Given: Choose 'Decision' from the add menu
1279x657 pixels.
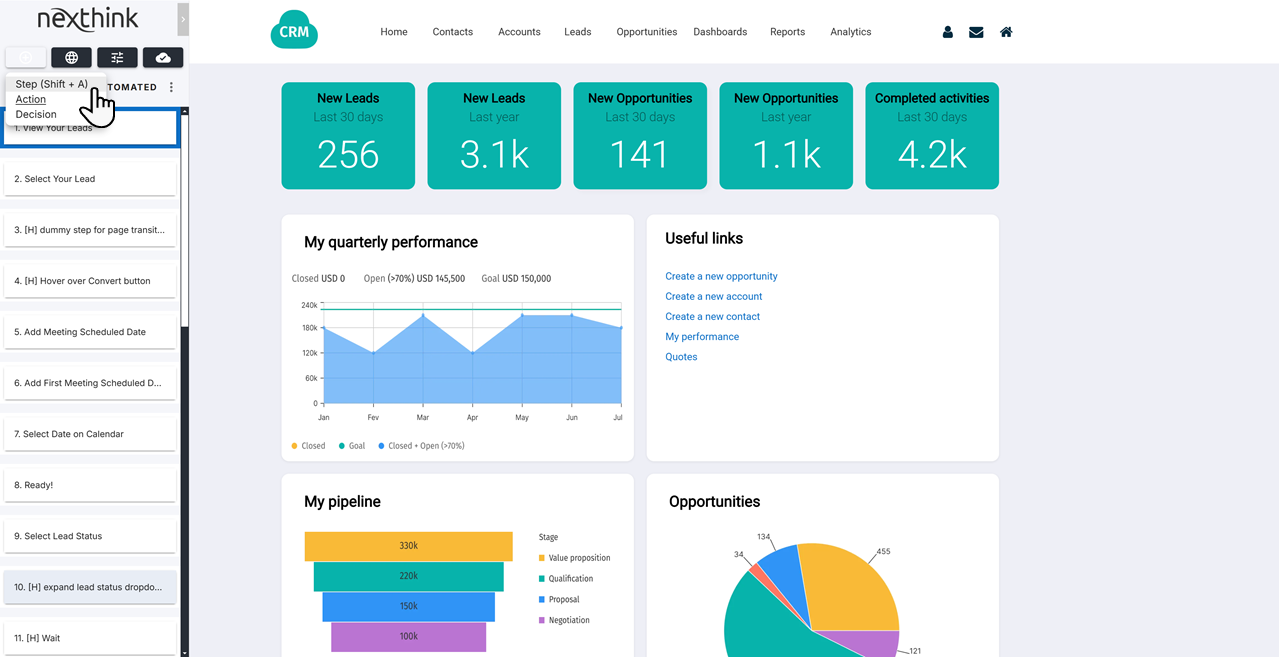Looking at the screenshot, I should click(x=36, y=114).
